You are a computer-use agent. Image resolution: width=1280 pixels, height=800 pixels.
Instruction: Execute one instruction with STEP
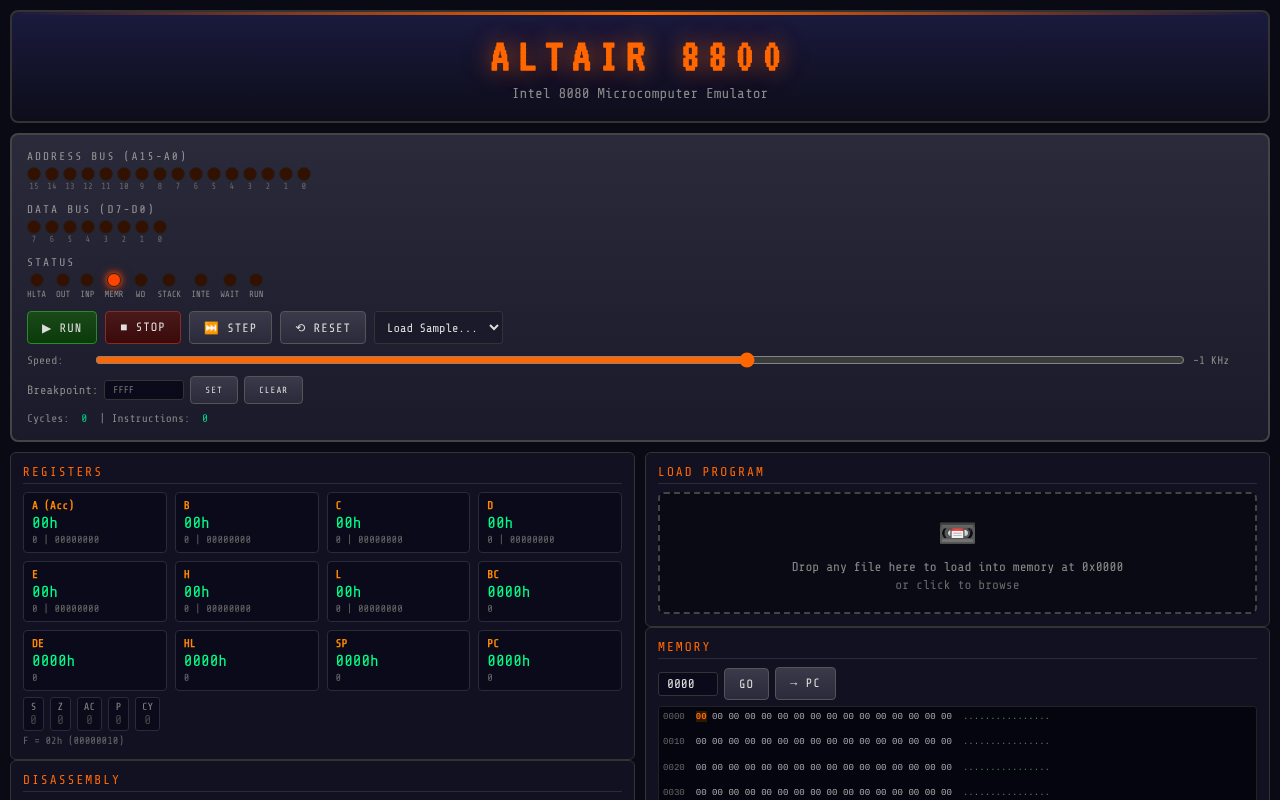point(230,328)
